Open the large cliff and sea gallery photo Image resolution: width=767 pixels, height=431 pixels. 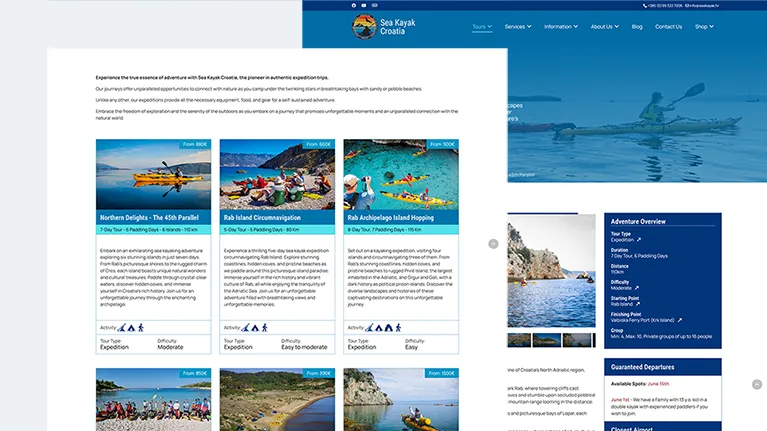click(551, 271)
